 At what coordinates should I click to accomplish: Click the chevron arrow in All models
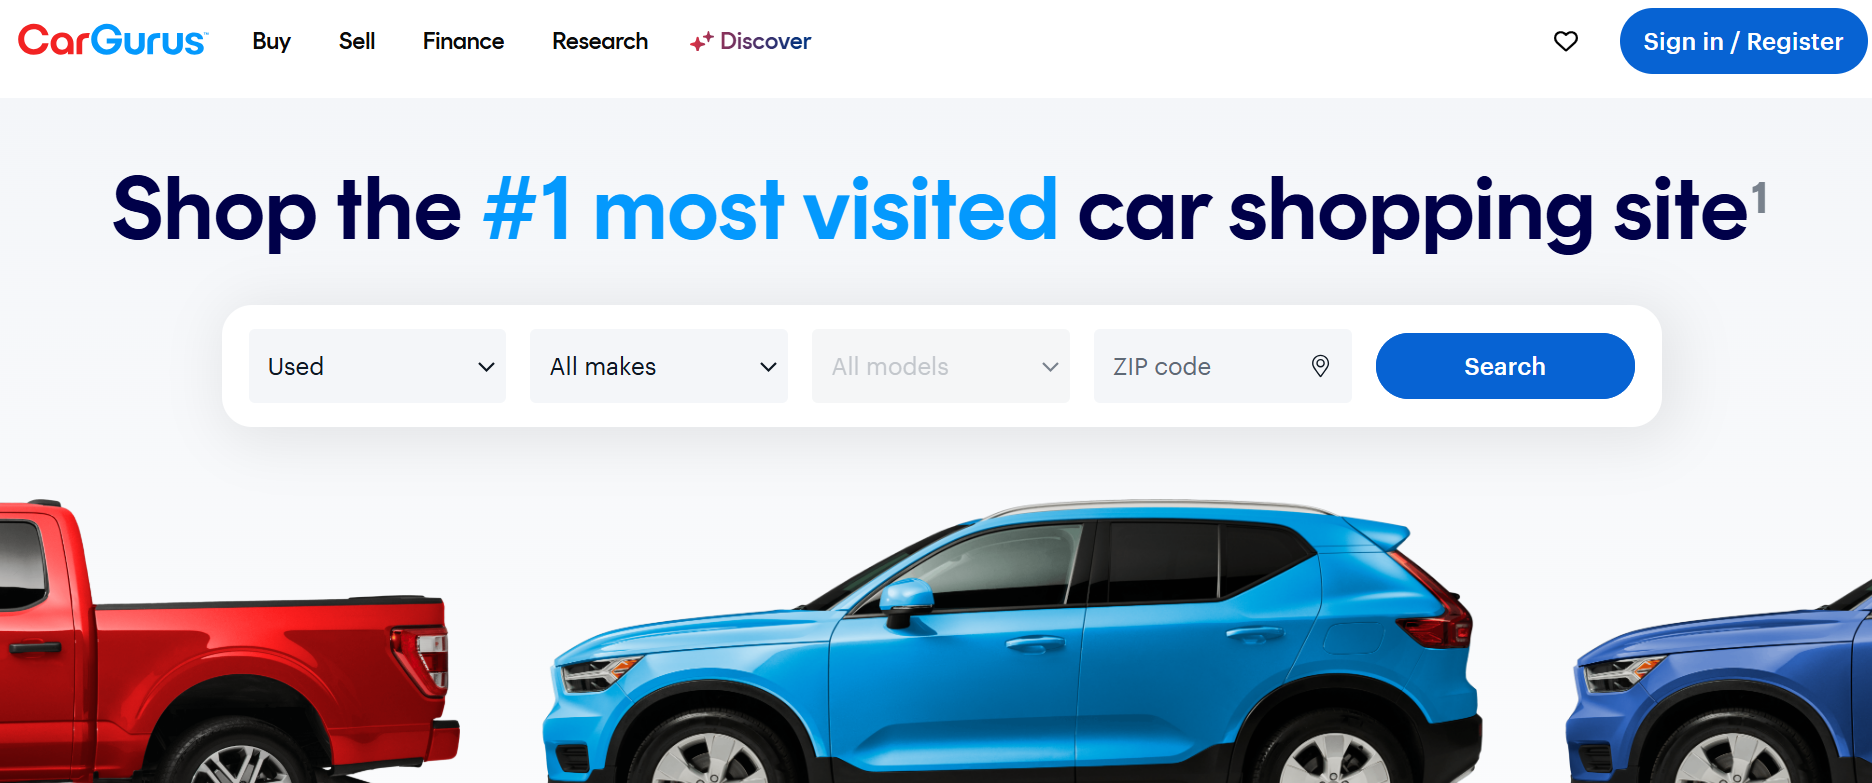tap(1050, 367)
